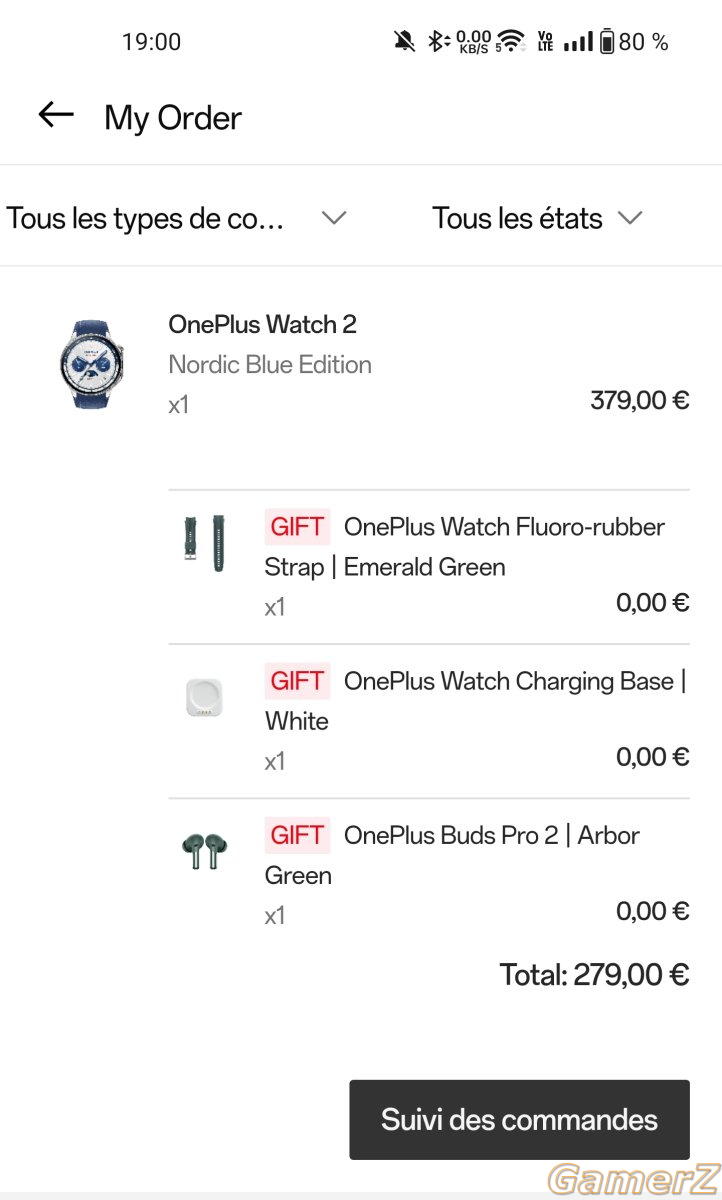Viewport: 722px width, 1200px height.
Task: Open the OnePlus Watch 2 title link
Action: click(x=263, y=324)
